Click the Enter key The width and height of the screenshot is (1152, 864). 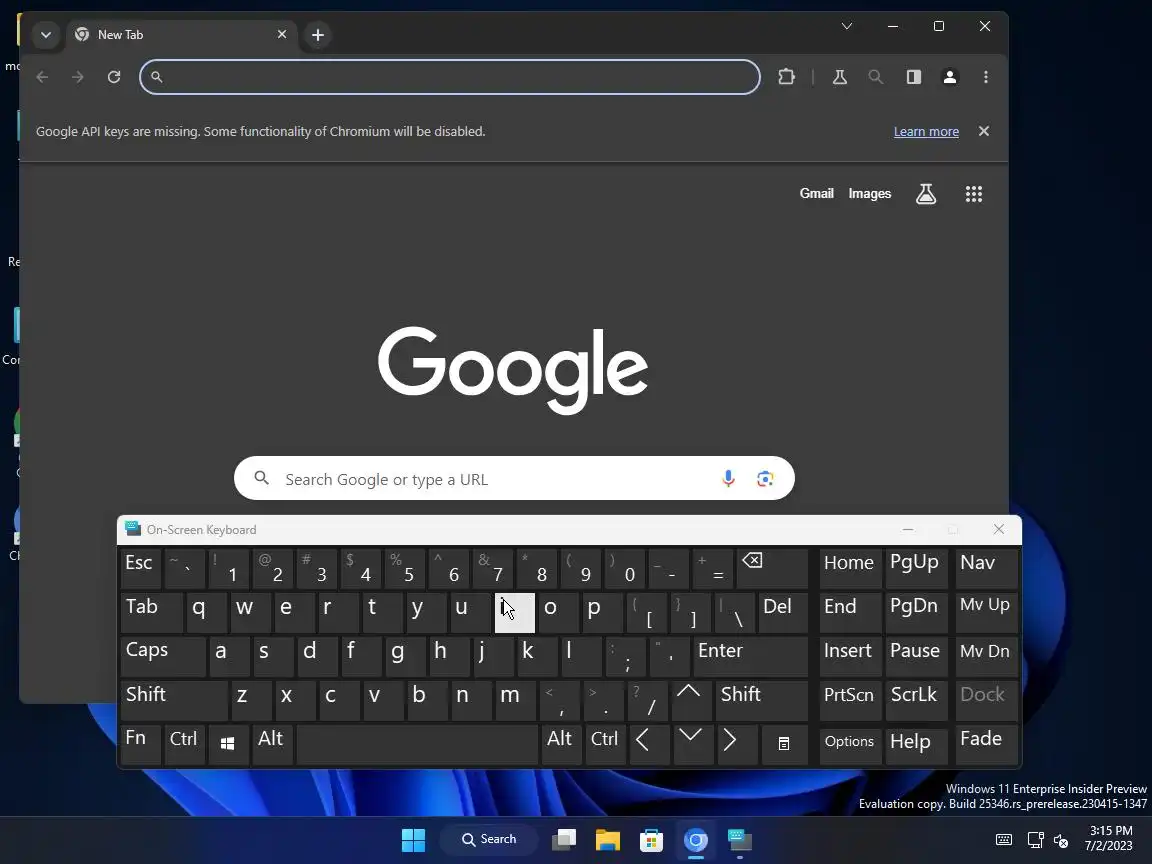(750, 656)
